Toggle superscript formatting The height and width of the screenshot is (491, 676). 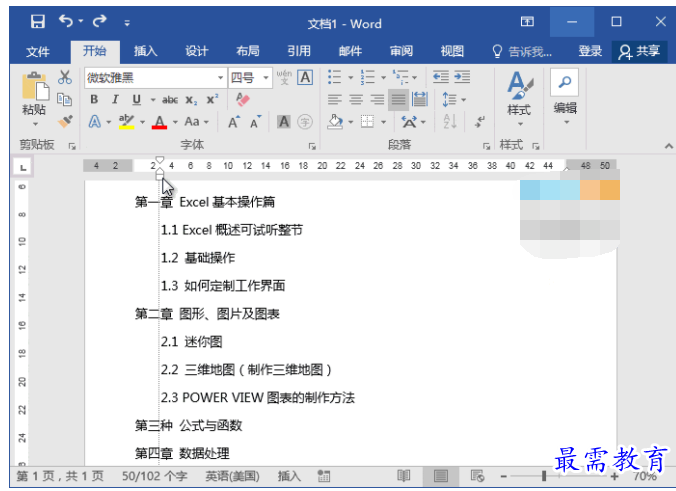(212, 100)
